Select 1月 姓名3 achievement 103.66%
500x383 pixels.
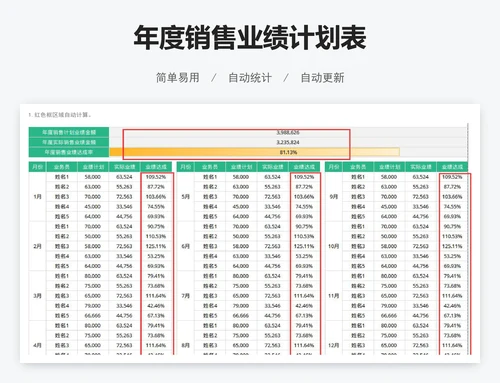click(x=156, y=197)
